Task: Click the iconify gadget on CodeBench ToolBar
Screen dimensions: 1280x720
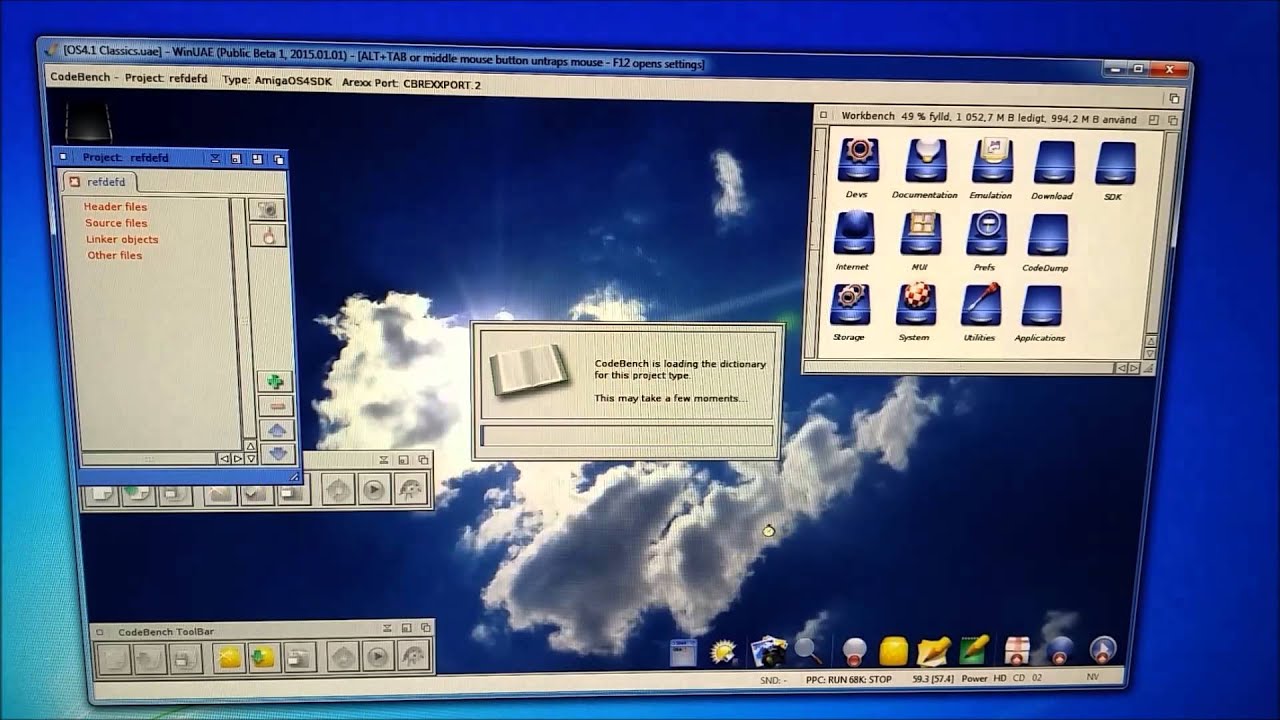Action: click(x=387, y=628)
